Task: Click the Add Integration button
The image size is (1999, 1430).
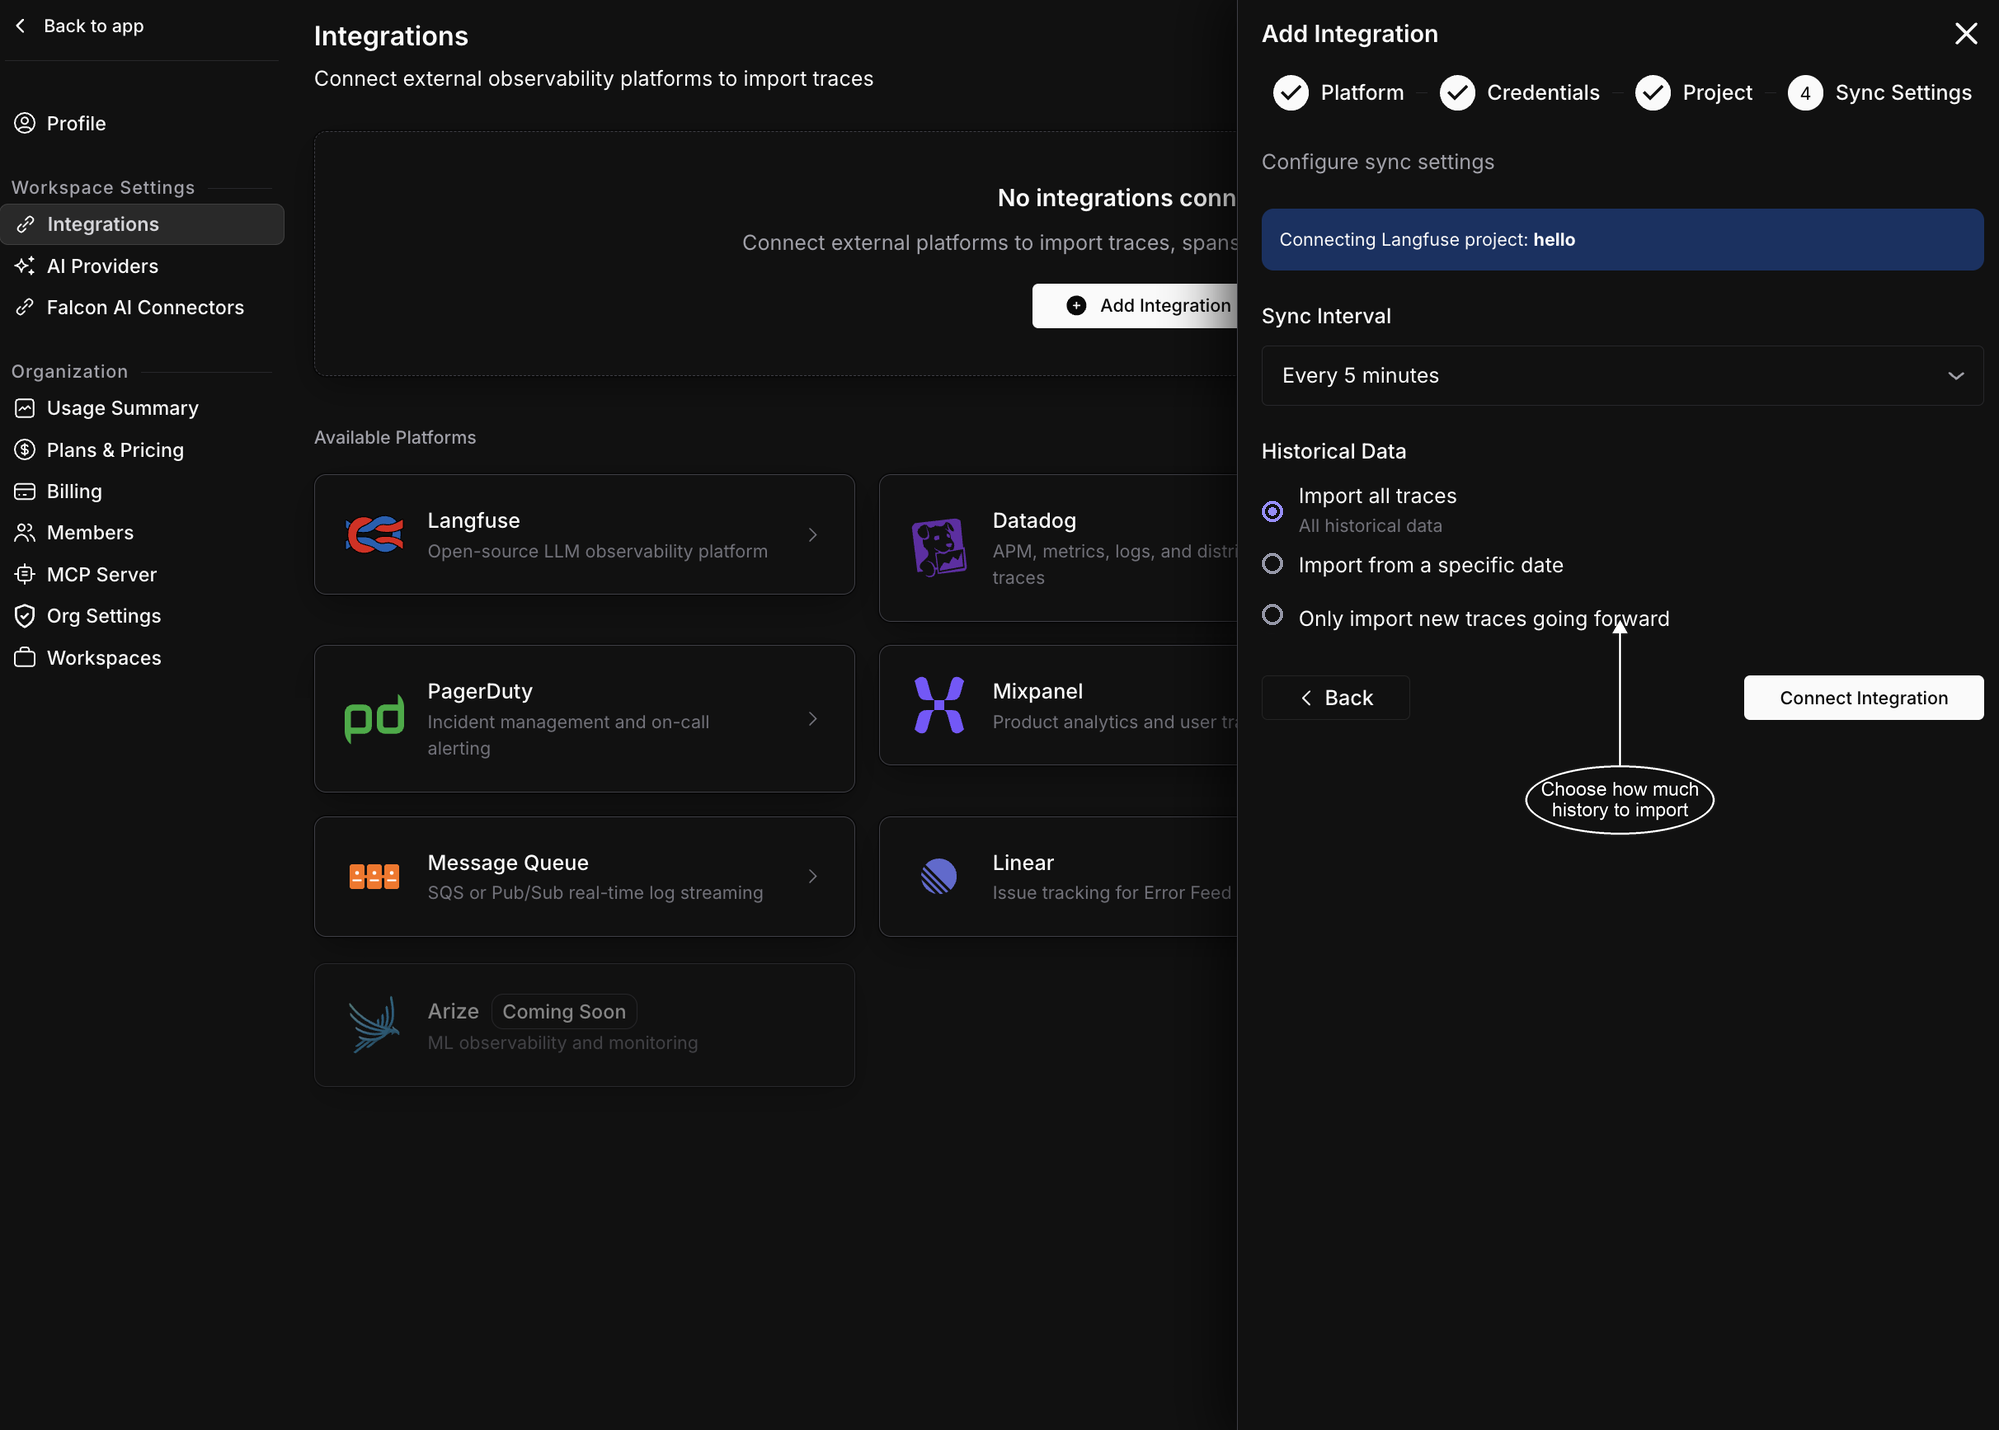Action: point(1135,306)
